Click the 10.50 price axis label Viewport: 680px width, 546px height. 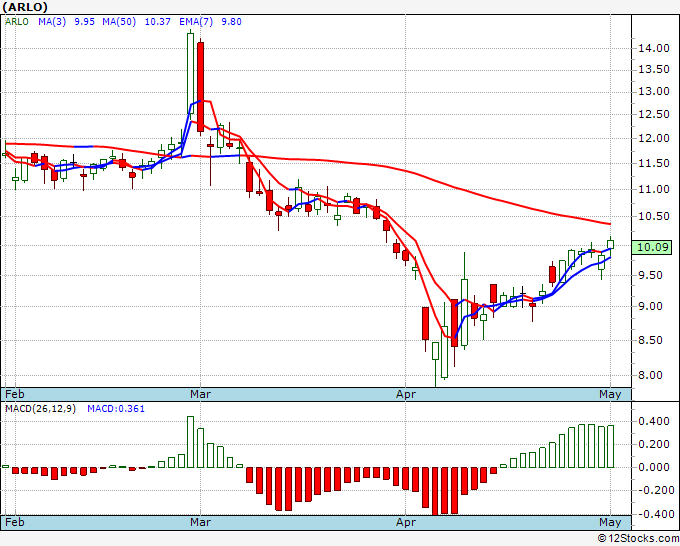coord(654,216)
